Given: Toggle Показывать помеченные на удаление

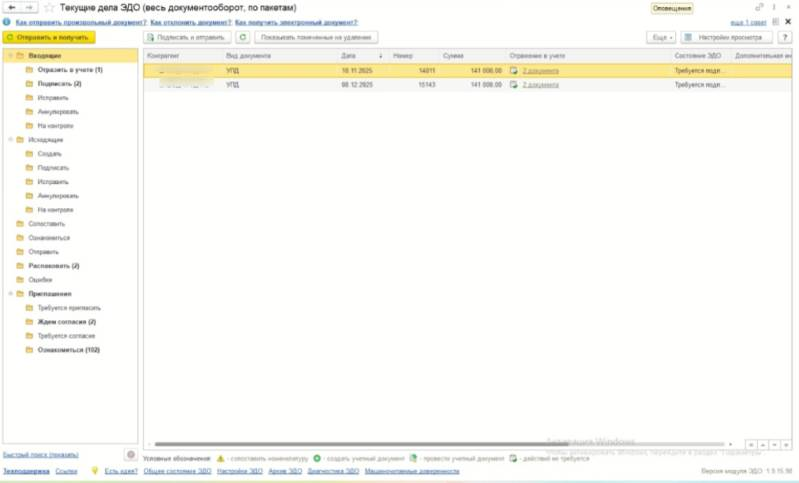Looking at the screenshot, I should [316, 37].
